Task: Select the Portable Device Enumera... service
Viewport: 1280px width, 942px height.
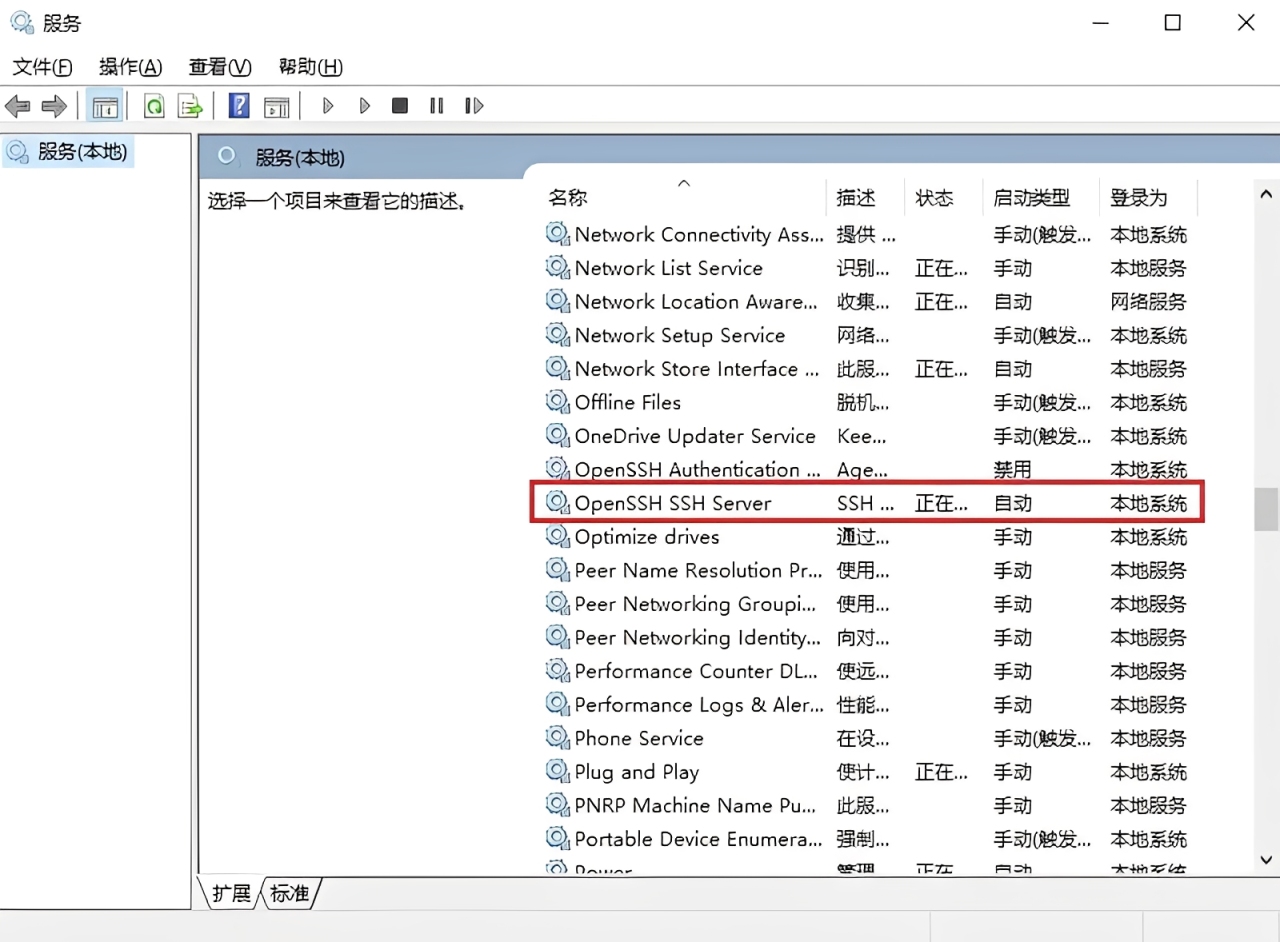Action: (867, 839)
